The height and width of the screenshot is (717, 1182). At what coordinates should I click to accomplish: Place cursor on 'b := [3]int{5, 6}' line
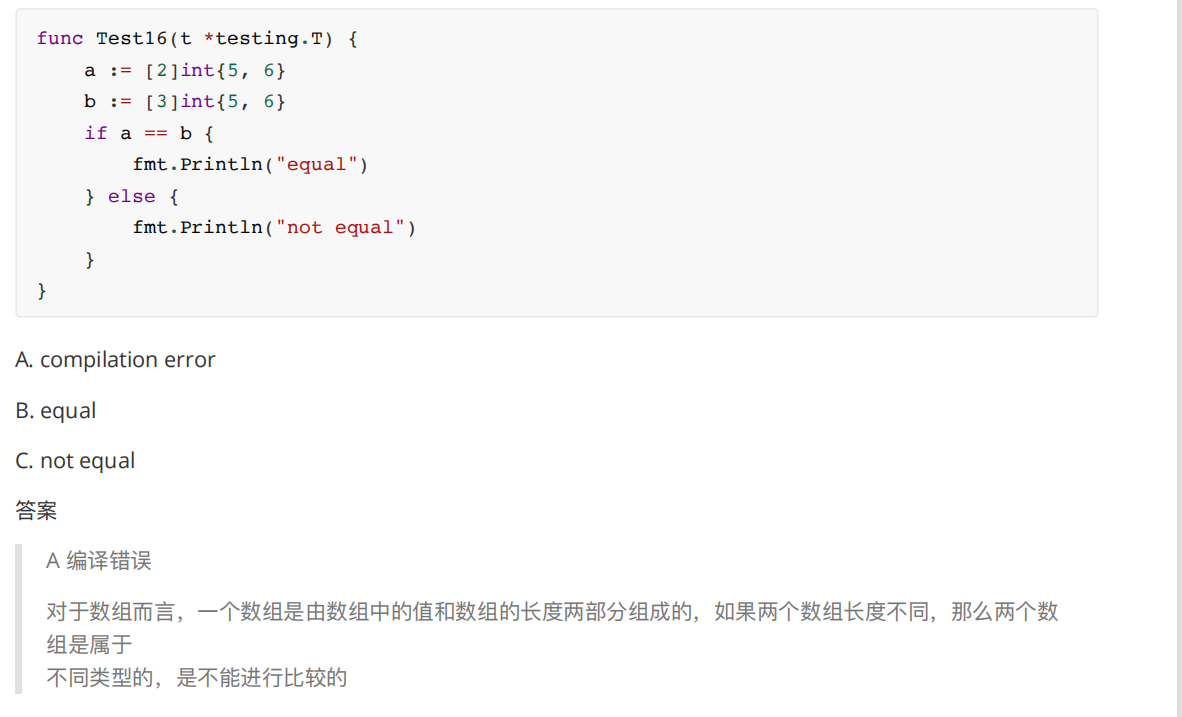(x=185, y=101)
